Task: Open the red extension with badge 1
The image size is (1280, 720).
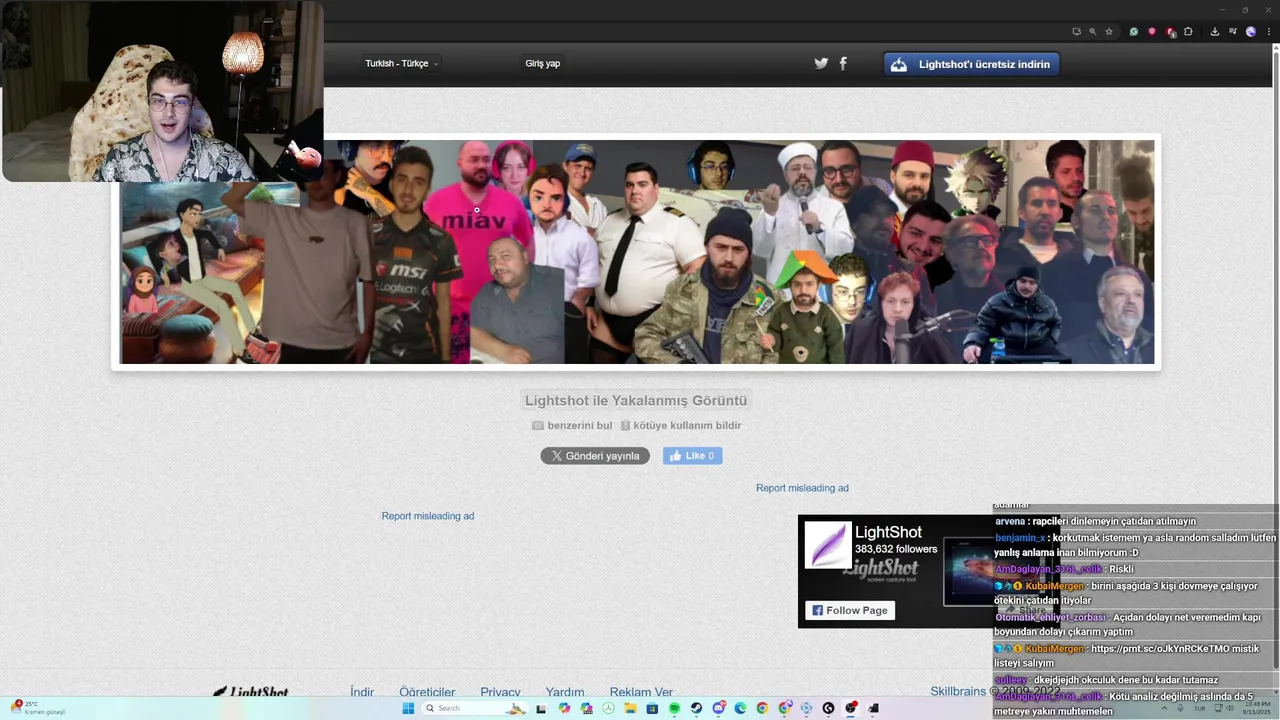Action: click(x=1170, y=33)
